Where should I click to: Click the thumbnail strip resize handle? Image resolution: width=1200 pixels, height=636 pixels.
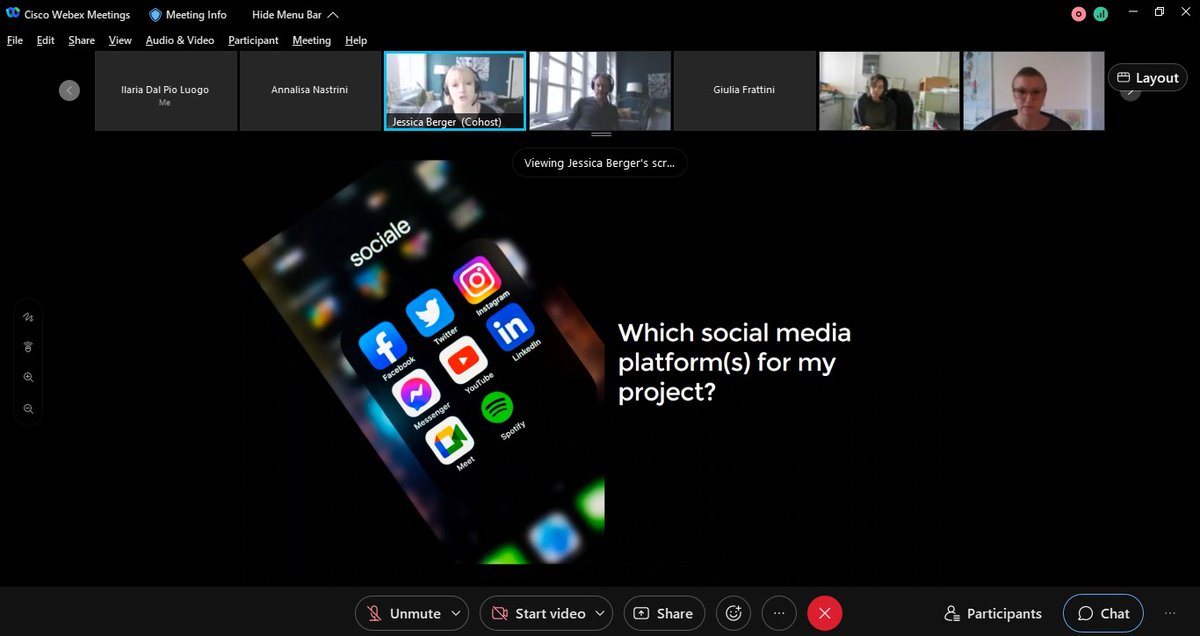(x=600, y=134)
